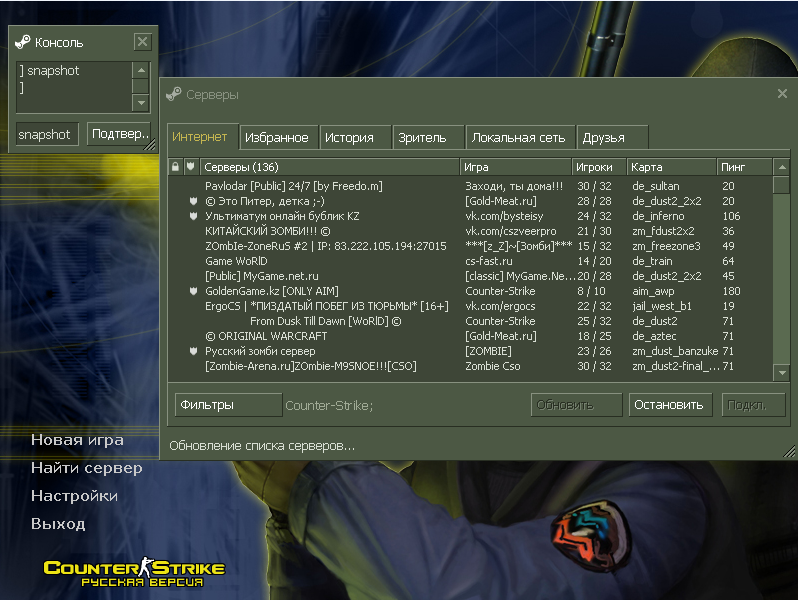Click game label cs-fast.ru
The height and width of the screenshot is (600, 798).
coord(489,261)
